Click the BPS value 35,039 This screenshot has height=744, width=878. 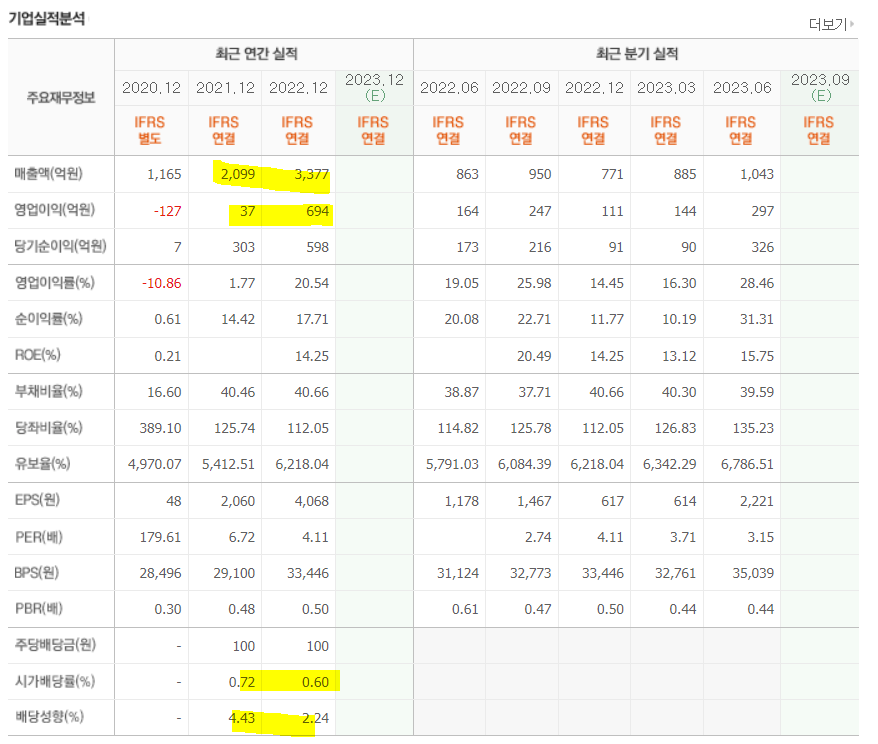click(x=753, y=573)
